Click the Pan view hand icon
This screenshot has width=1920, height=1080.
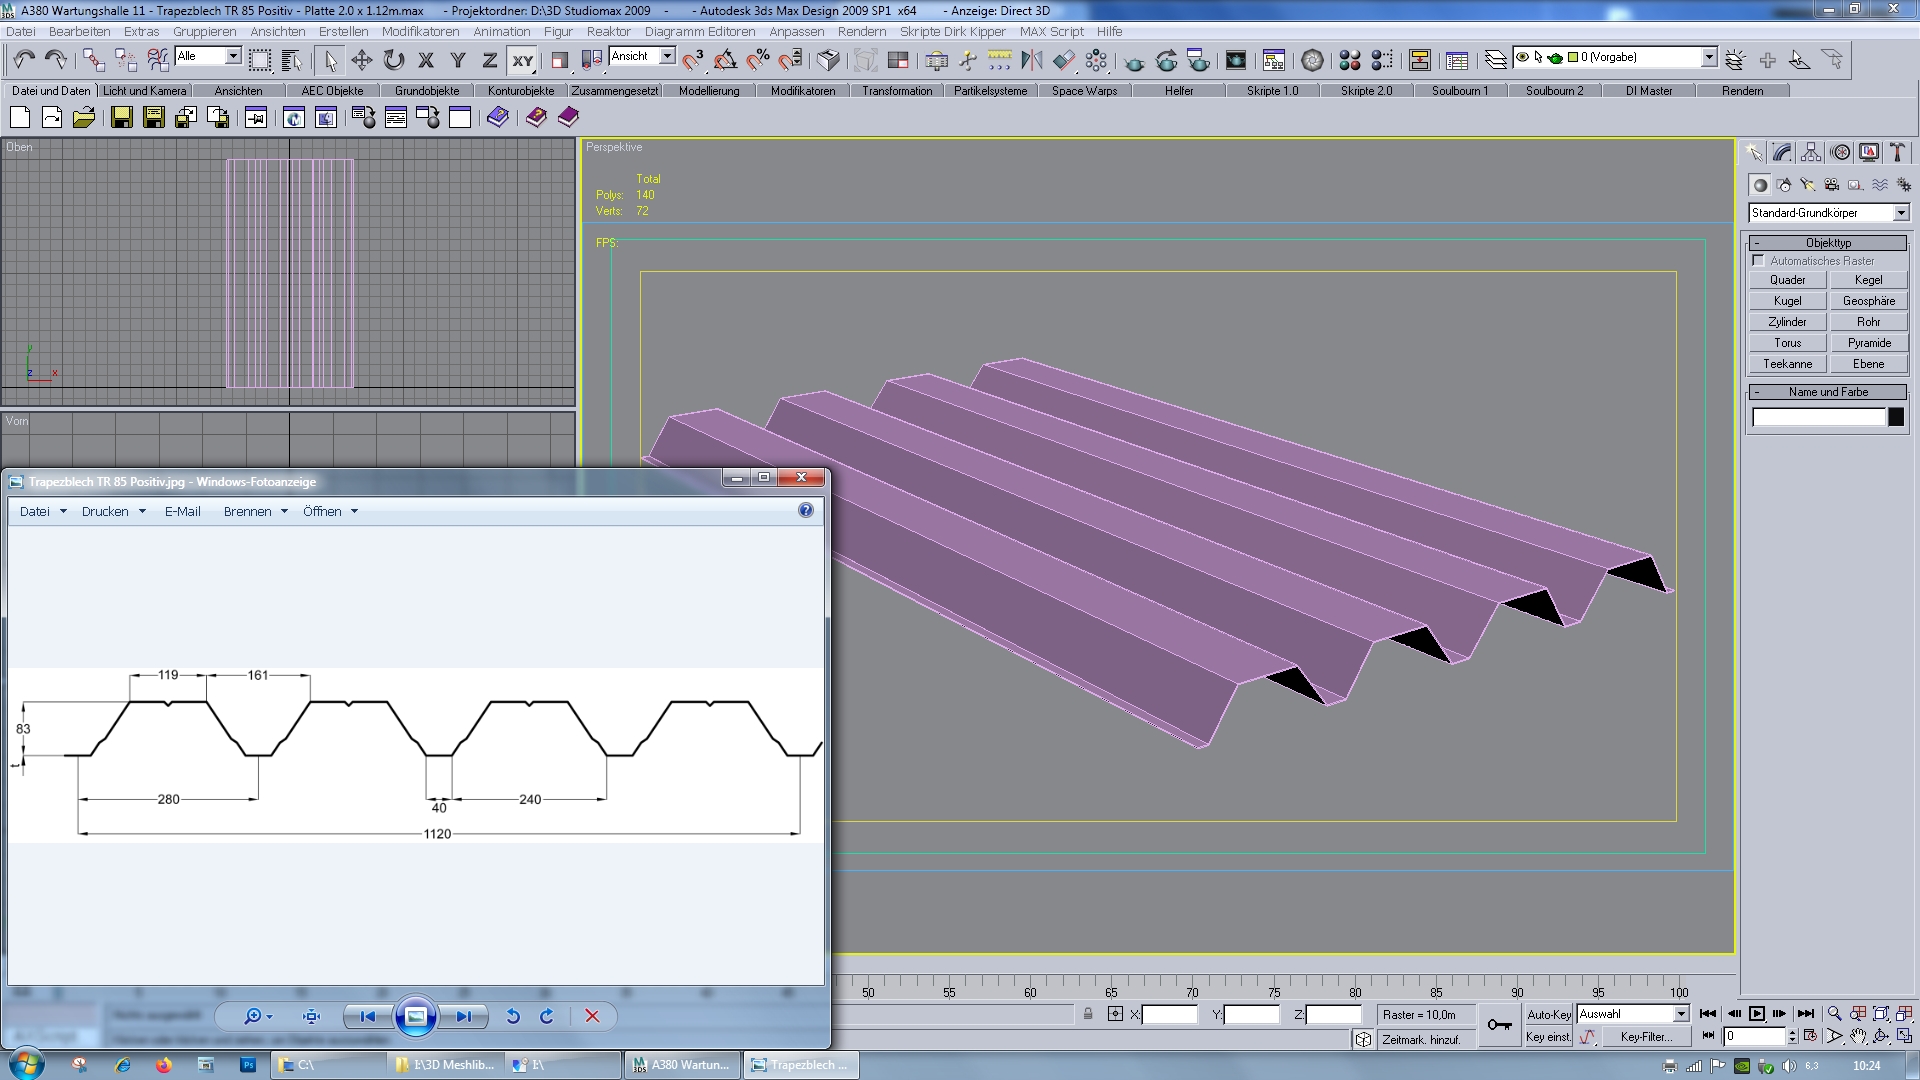(1858, 1037)
